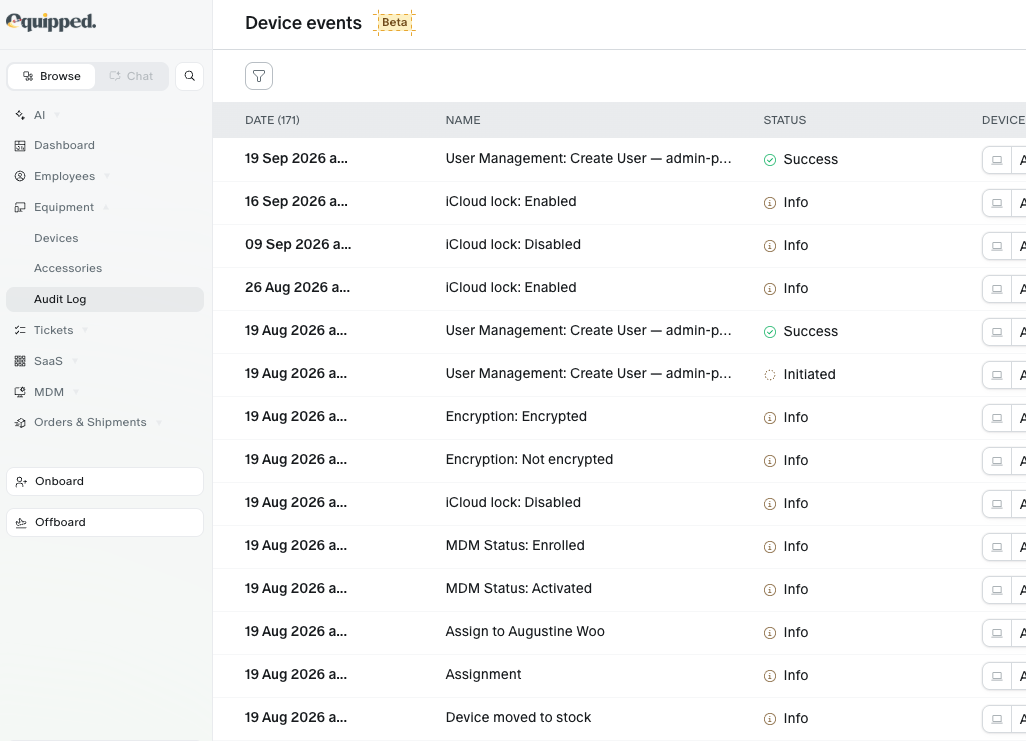
Task: Open the filter funnel button
Action: (x=259, y=76)
